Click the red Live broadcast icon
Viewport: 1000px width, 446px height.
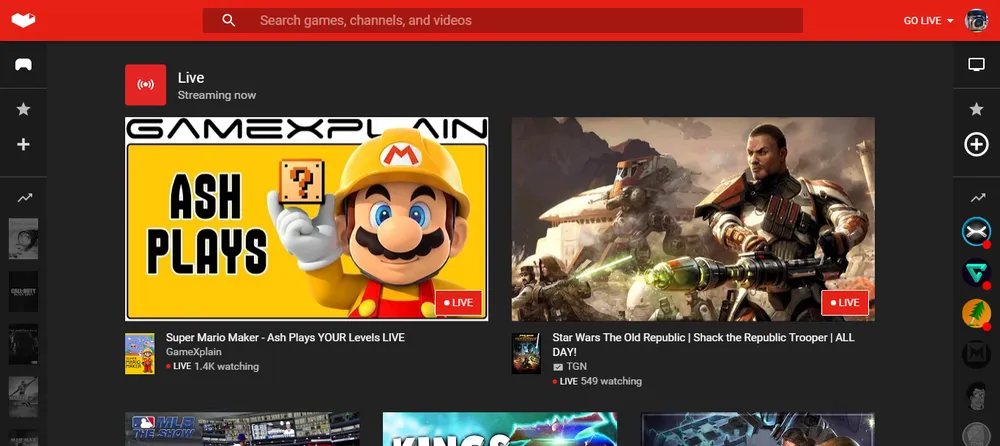point(145,85)
